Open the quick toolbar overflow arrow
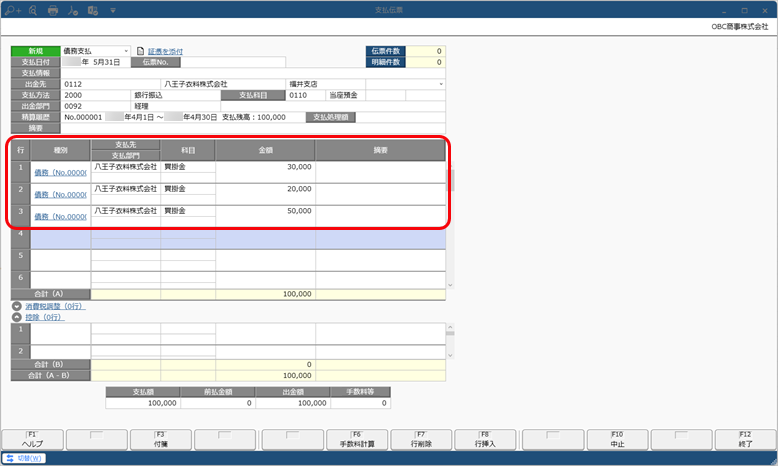This screenshot has height=466, width=778. pyautogui.click(x=113, y=10)
